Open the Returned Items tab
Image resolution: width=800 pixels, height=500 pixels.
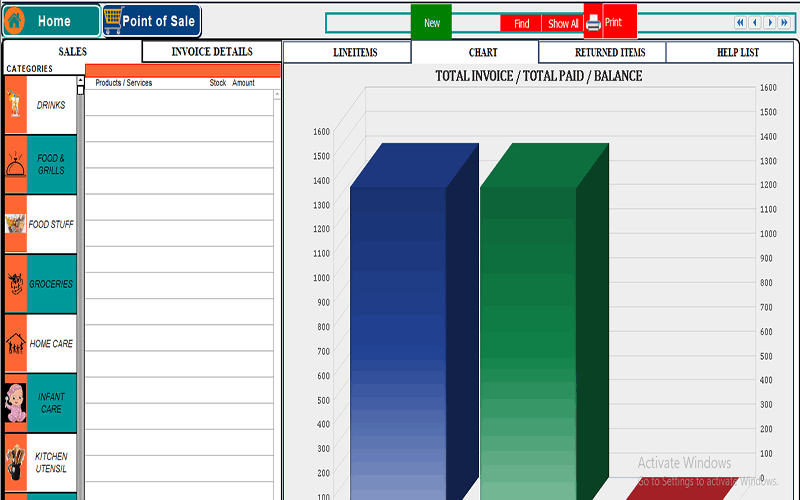pyautogui.click(x=610, y=53)
